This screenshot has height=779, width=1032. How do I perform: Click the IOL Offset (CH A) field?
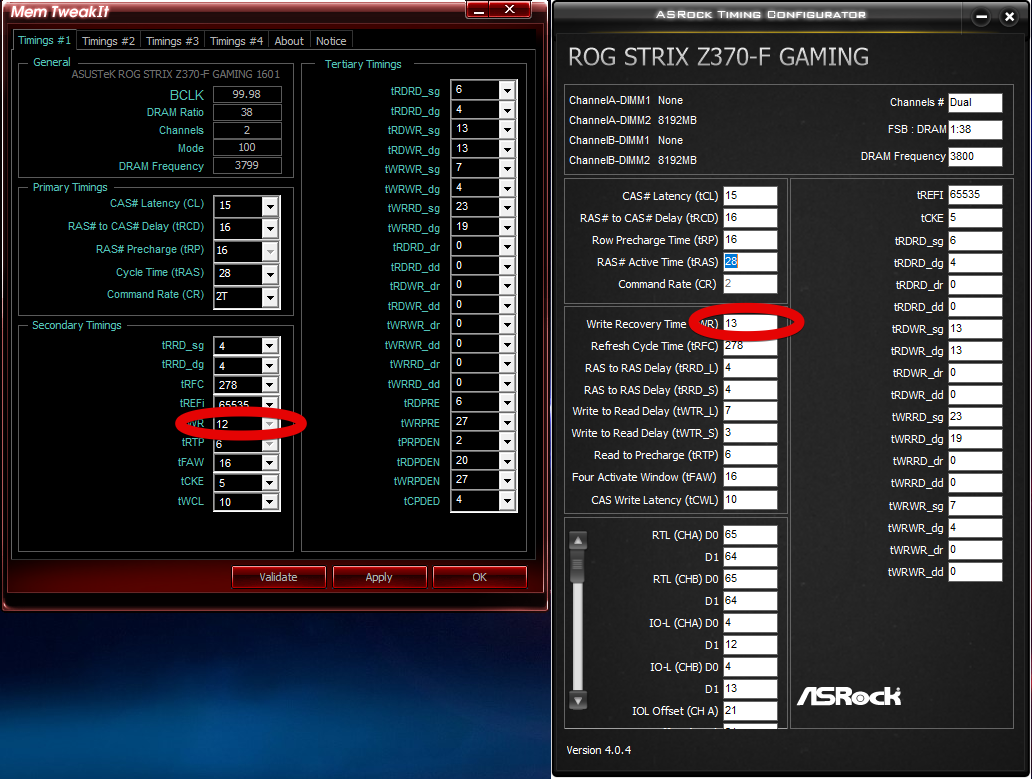pos(750,711)
